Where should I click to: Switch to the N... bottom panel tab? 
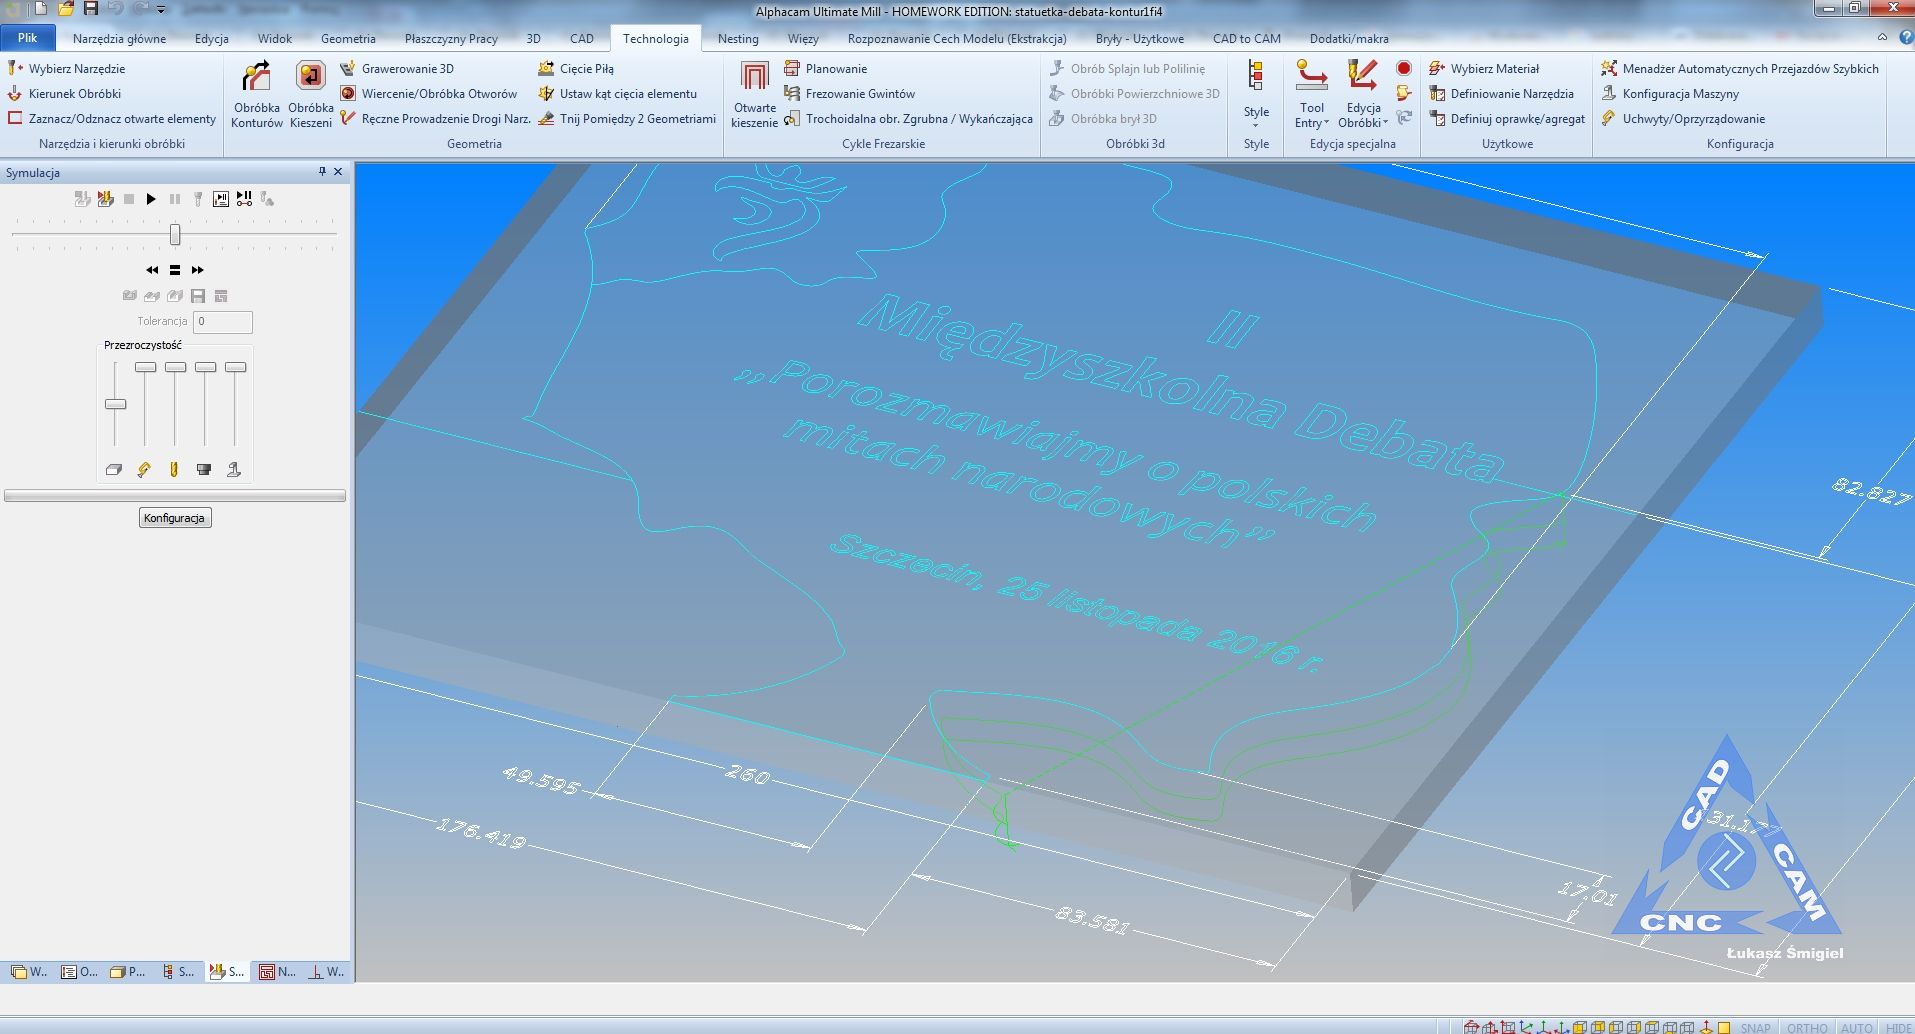[x=277, y=971]
